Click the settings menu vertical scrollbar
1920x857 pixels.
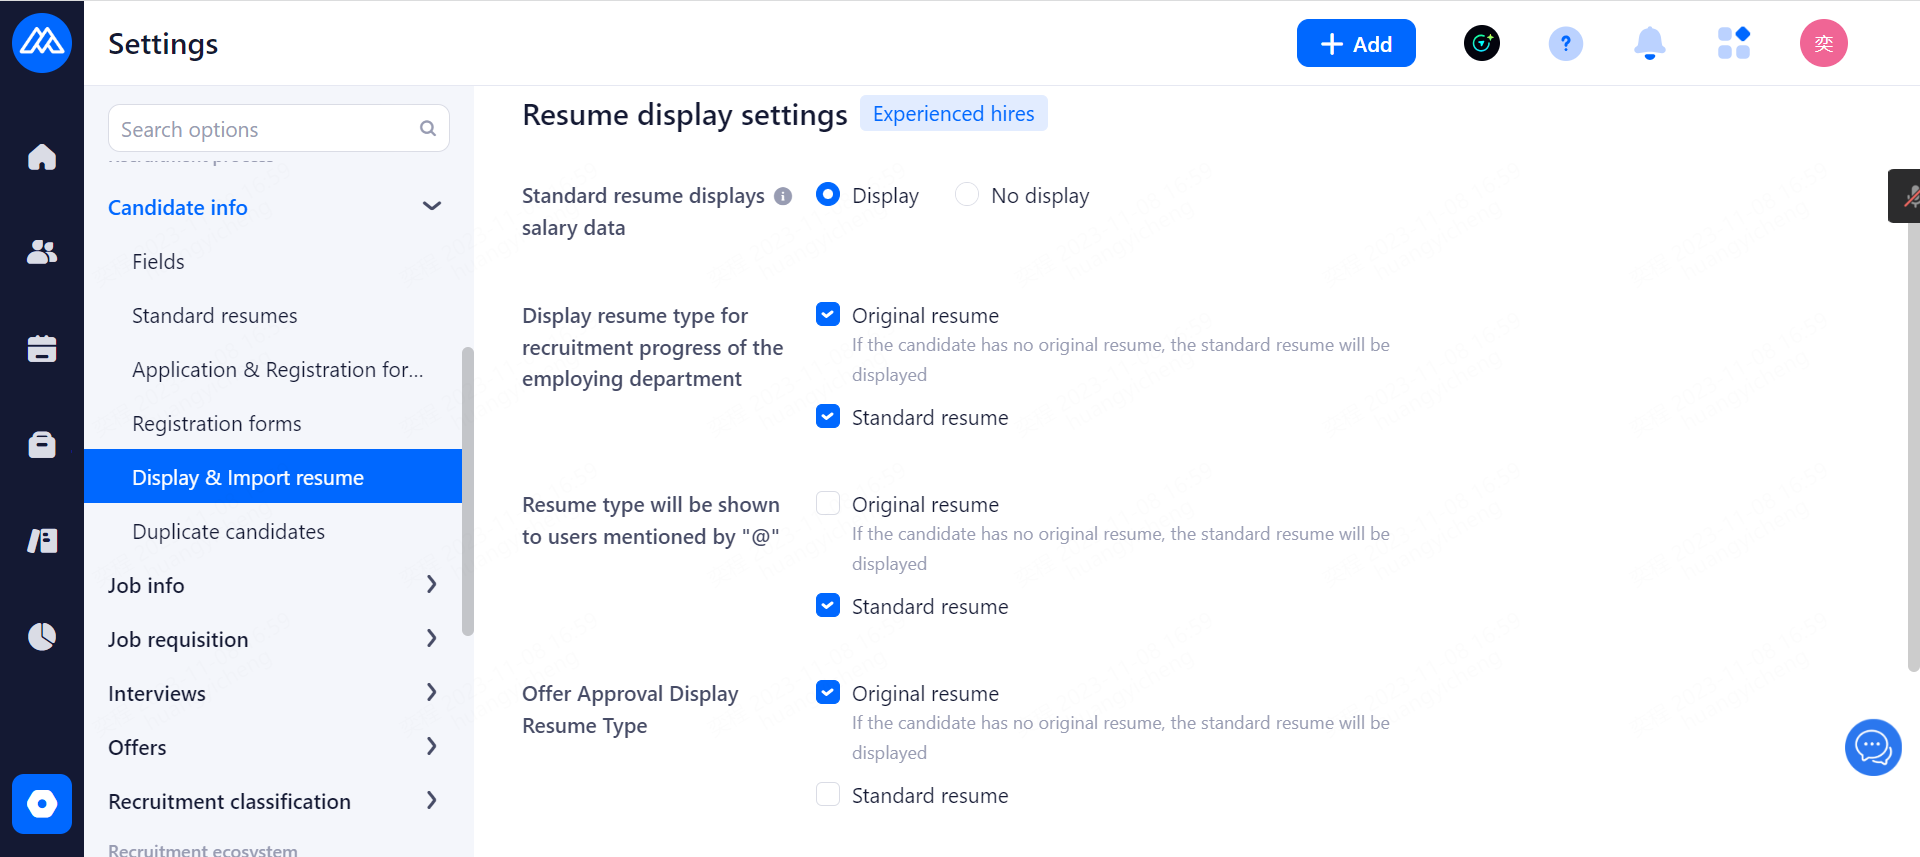467,490
